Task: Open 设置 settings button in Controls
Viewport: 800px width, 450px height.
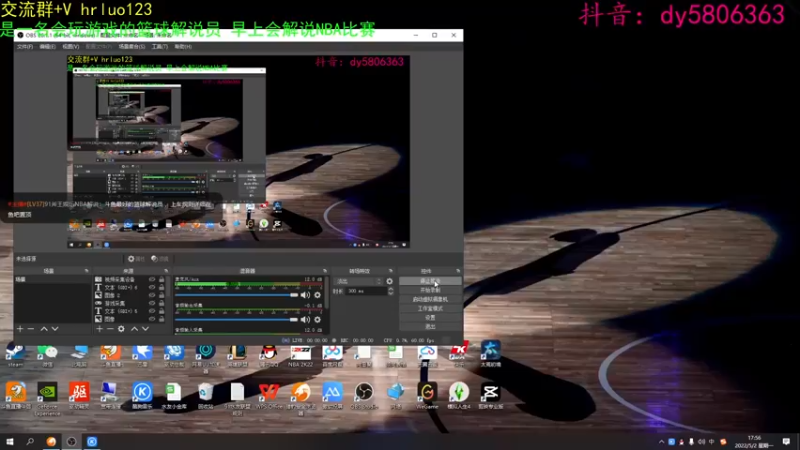Action: pyautogui.click(x=430, y=317)
